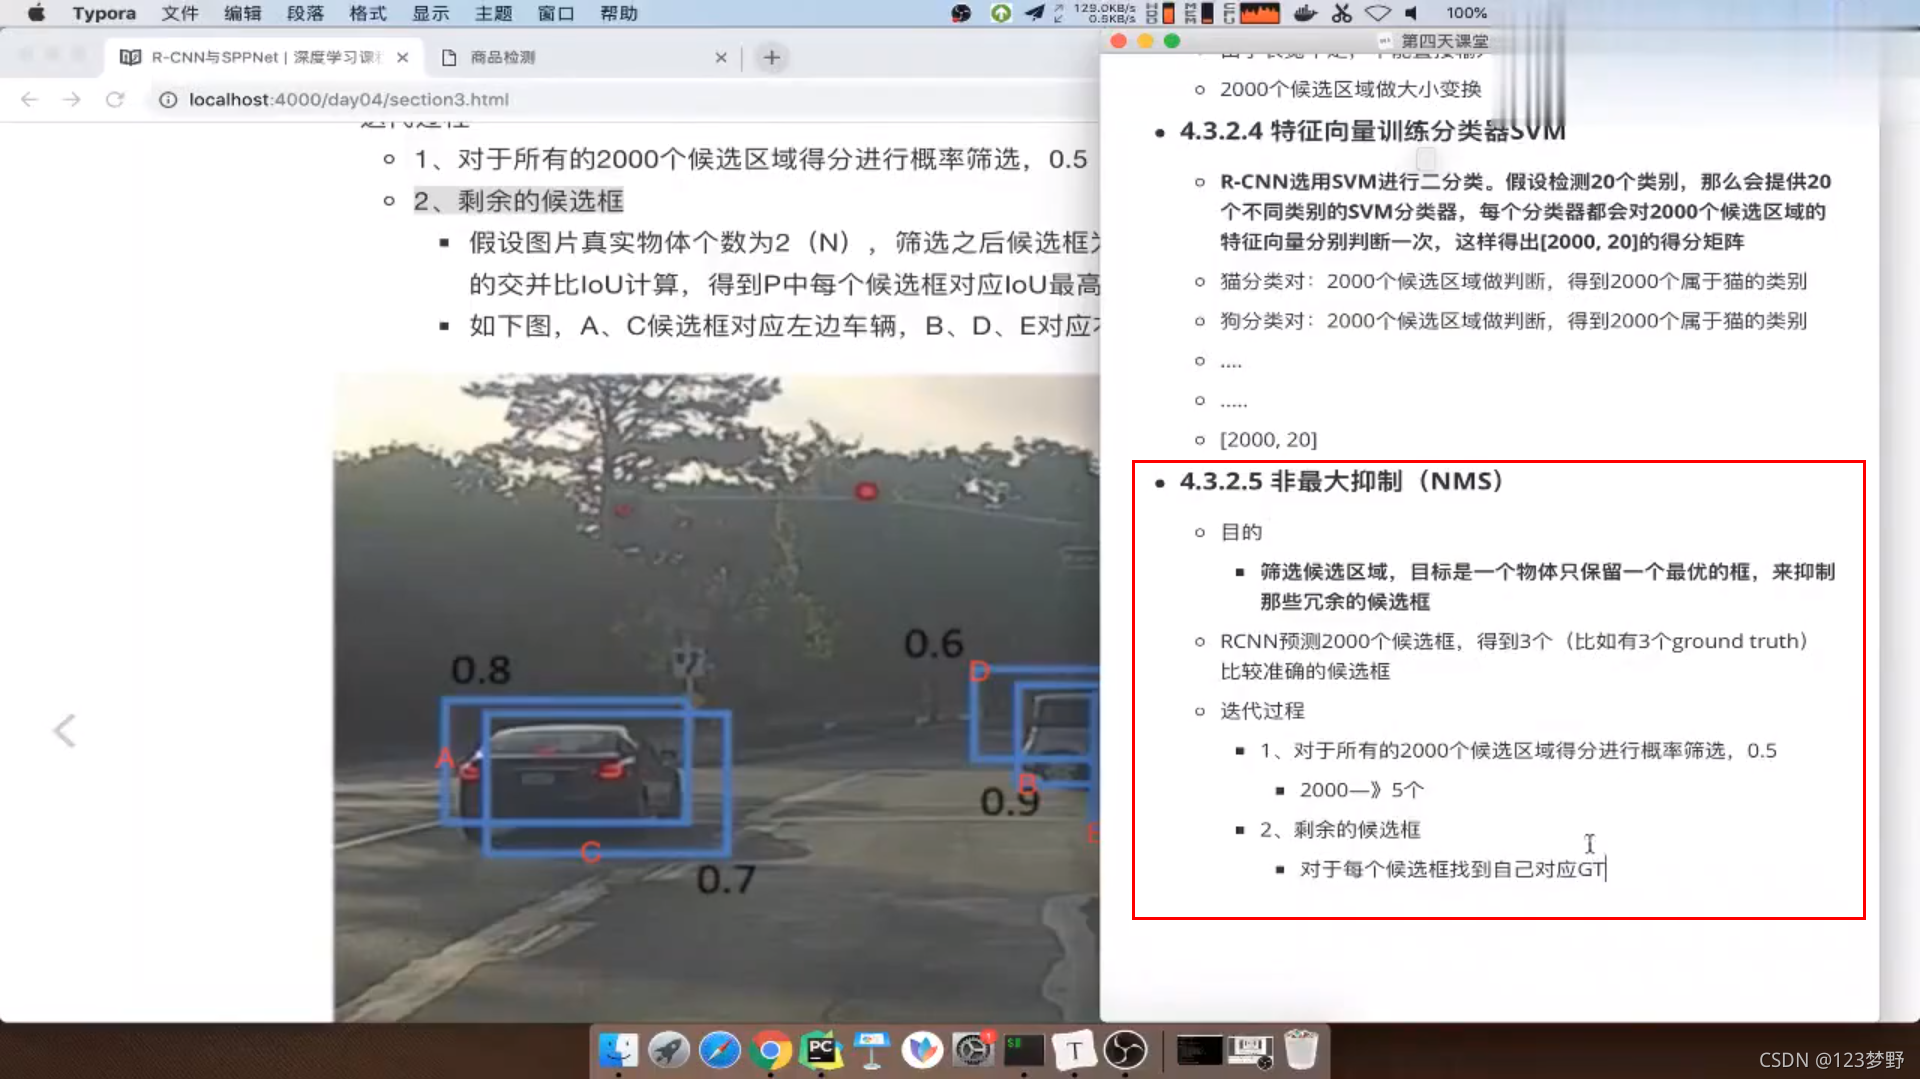The height and width of the screenshot is (1079, 1920).
Task: Reload the current page
Action: [x=115, y=99]
